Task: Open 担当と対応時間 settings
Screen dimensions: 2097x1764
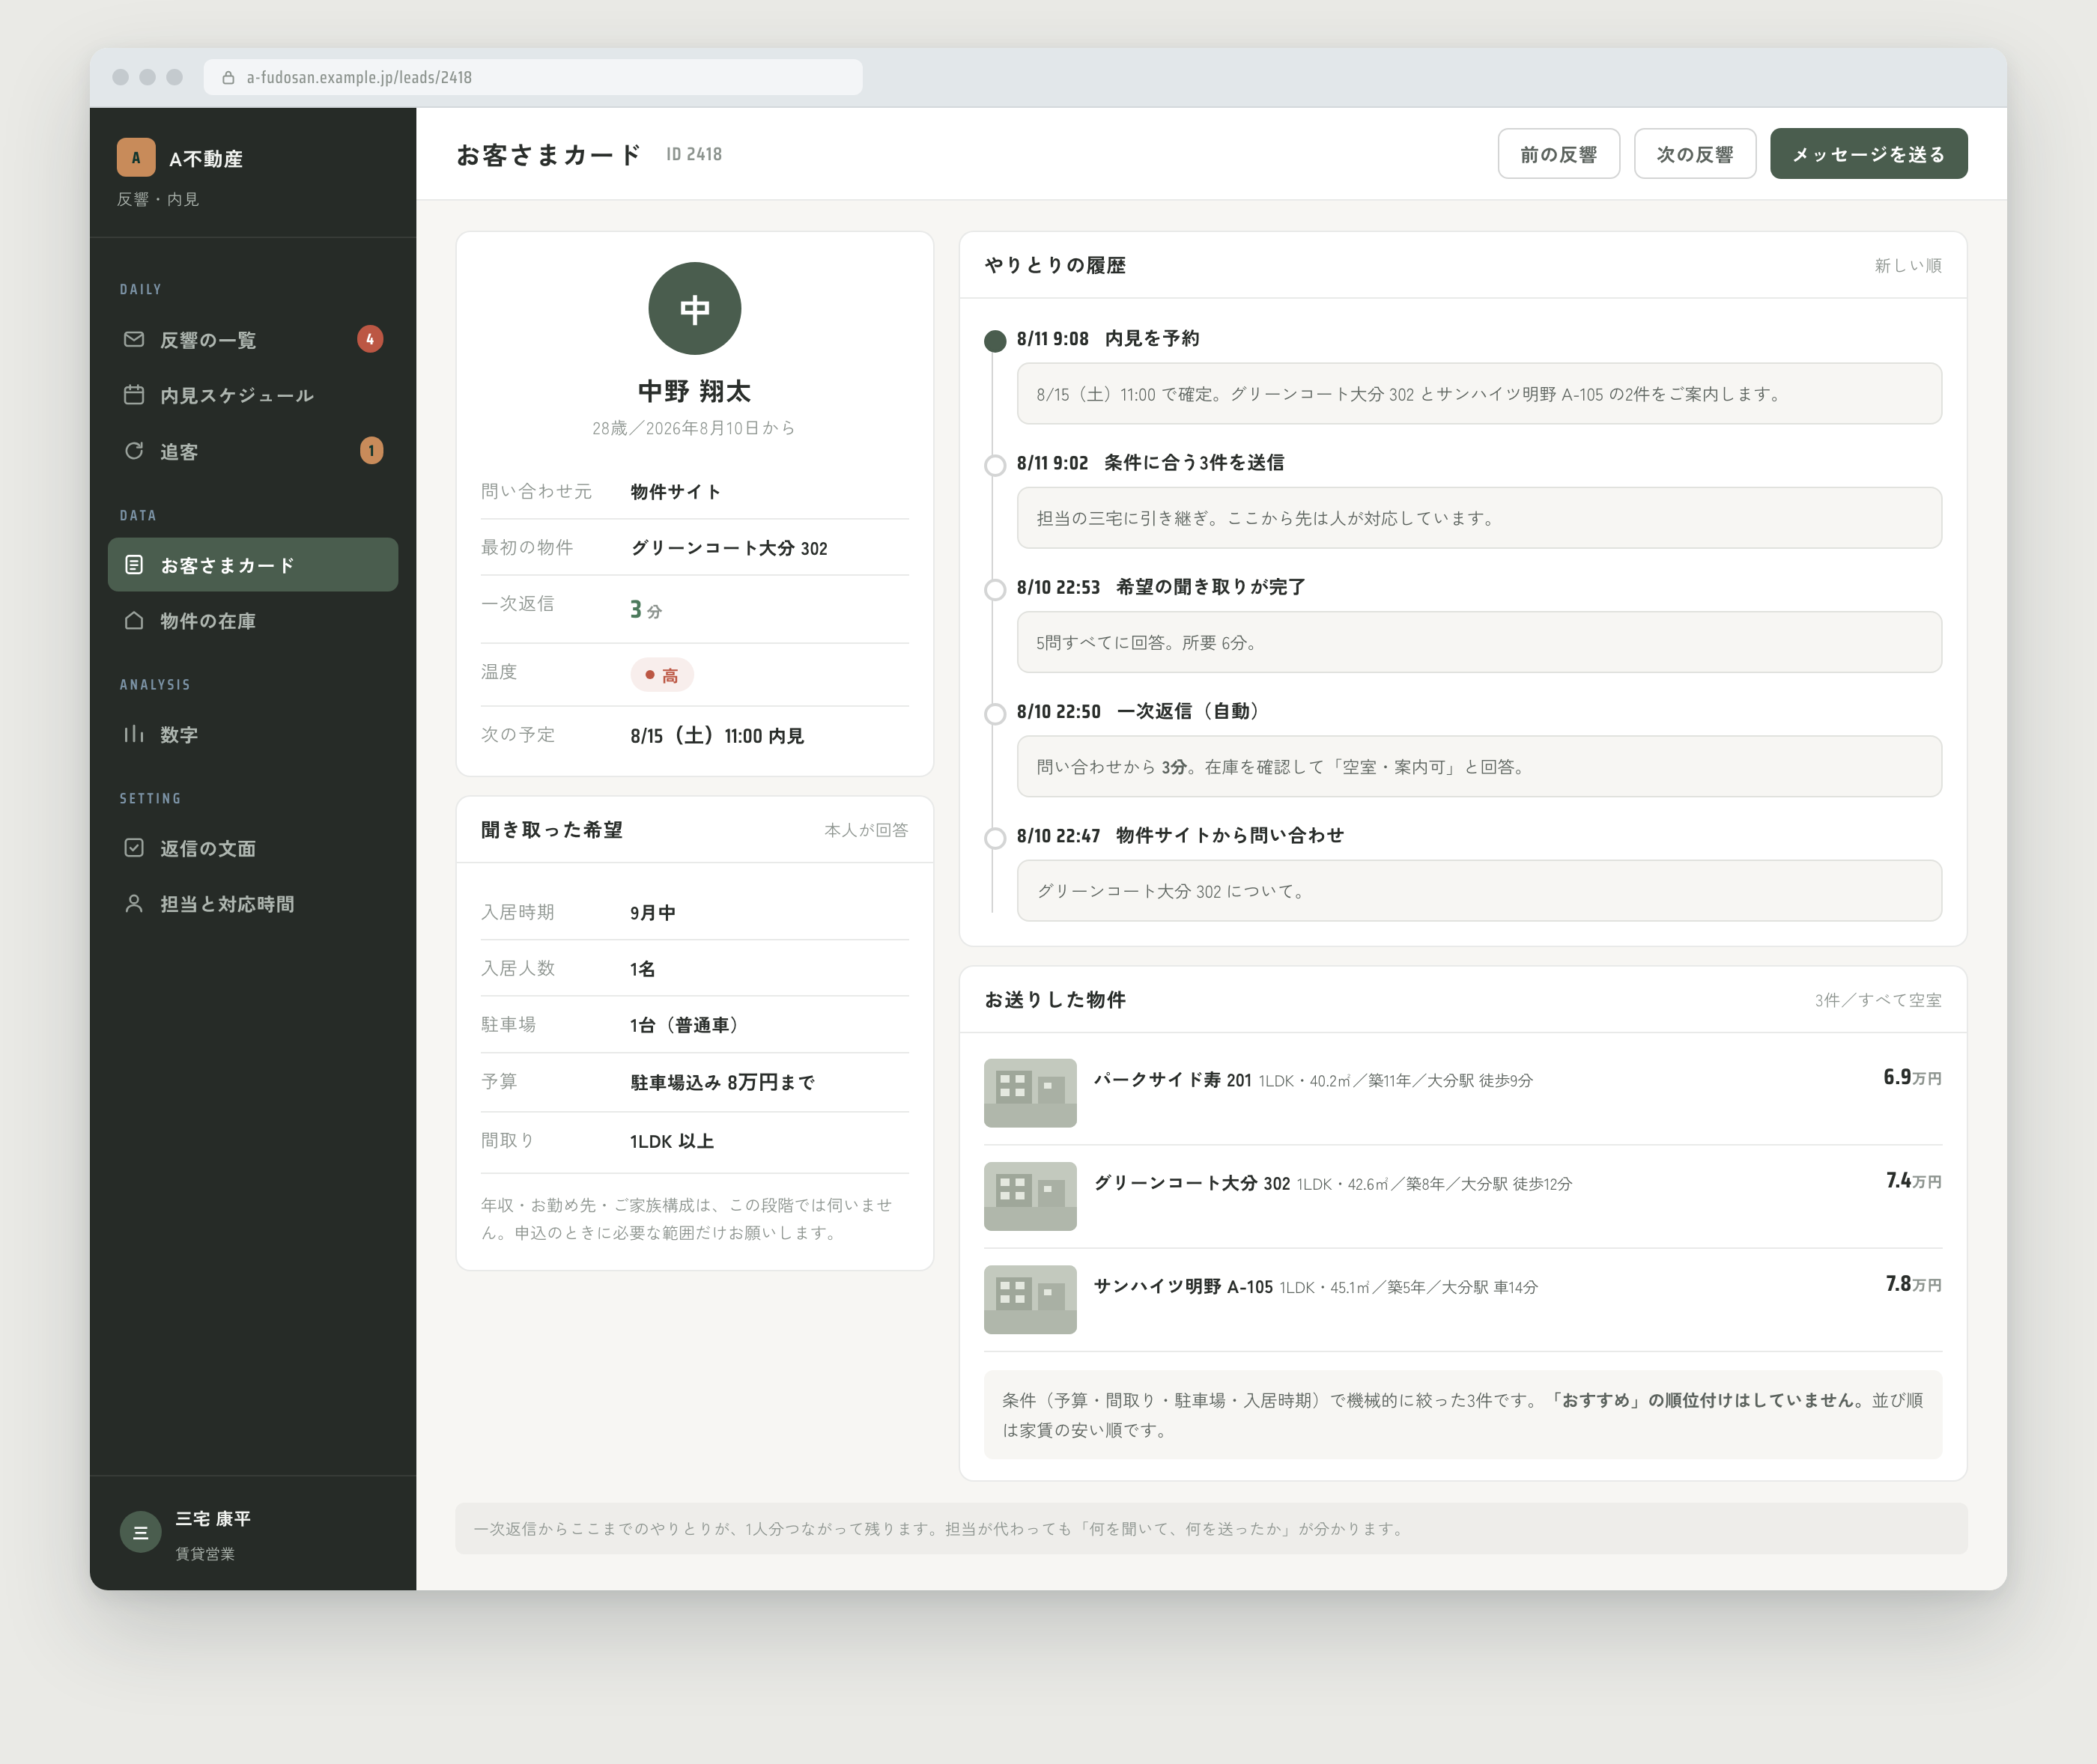Action: coord(253,904)
